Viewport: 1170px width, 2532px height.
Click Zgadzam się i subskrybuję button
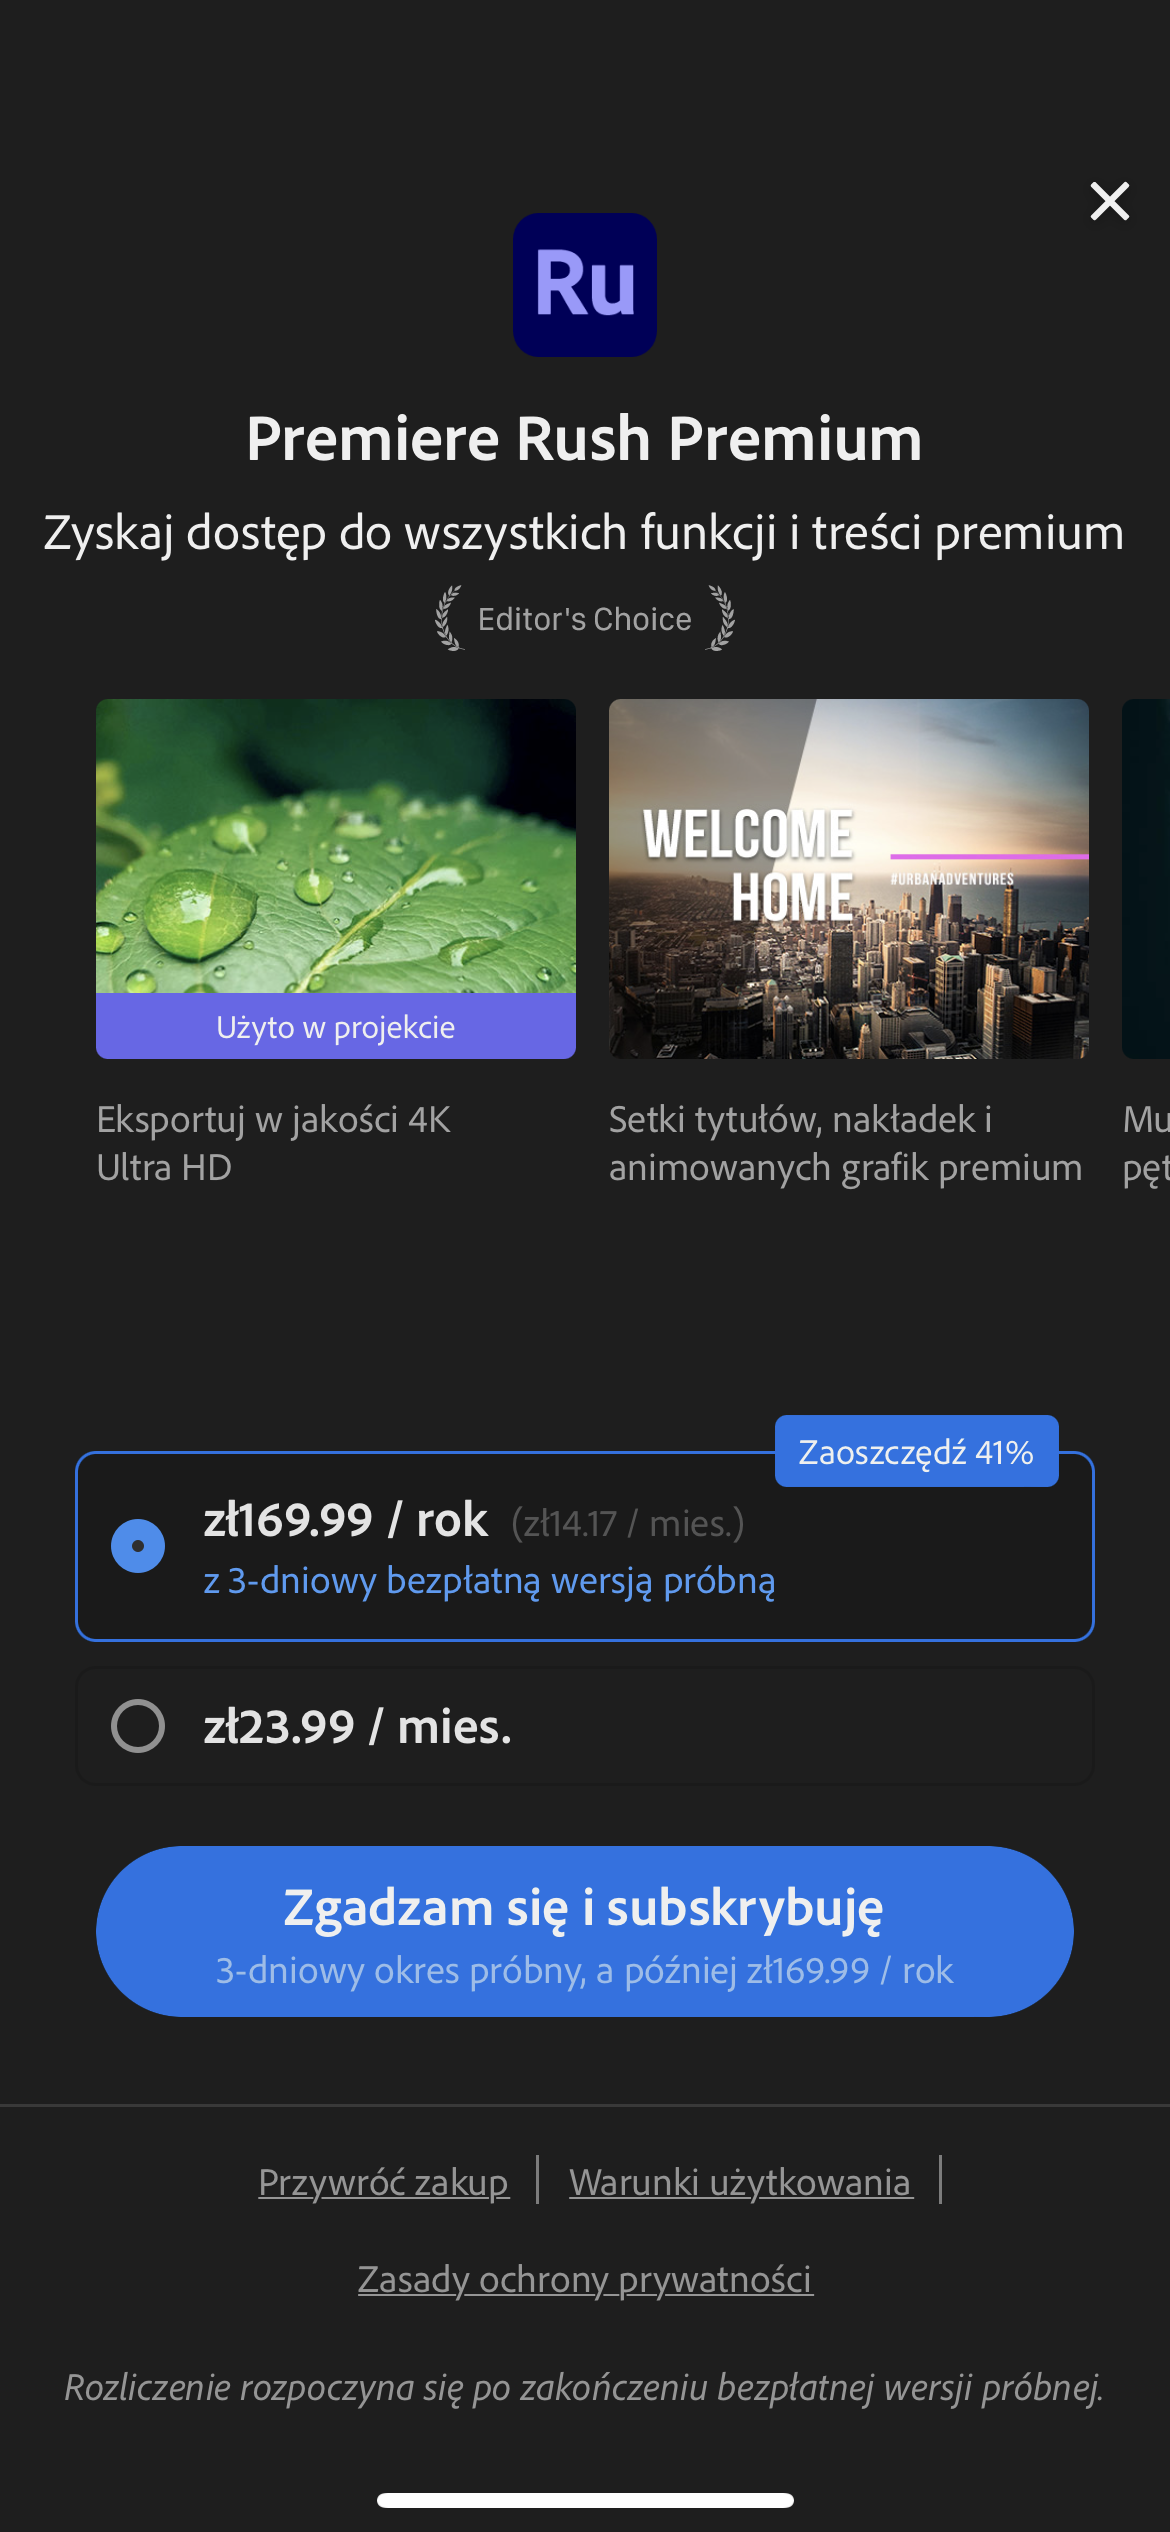point(585,1931)
